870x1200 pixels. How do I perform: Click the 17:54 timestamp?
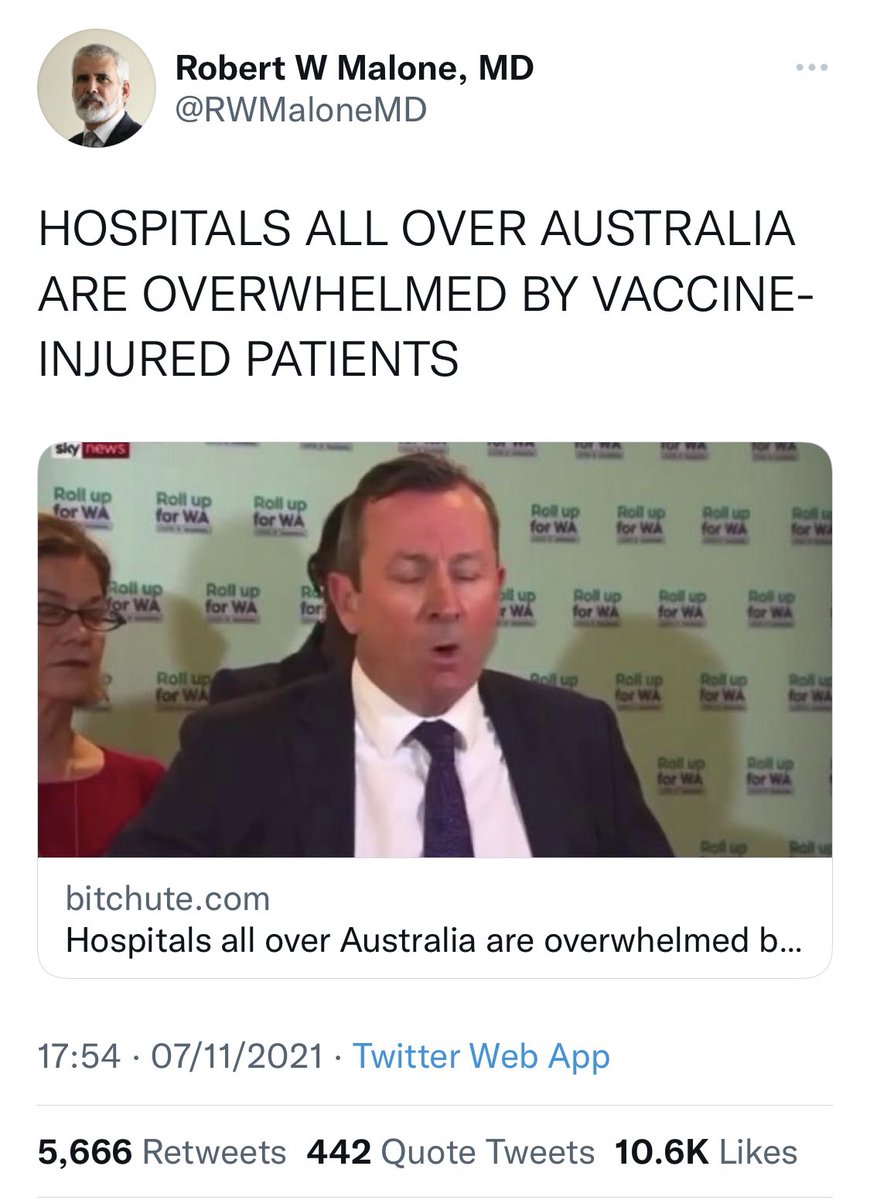coord(76,1057)
